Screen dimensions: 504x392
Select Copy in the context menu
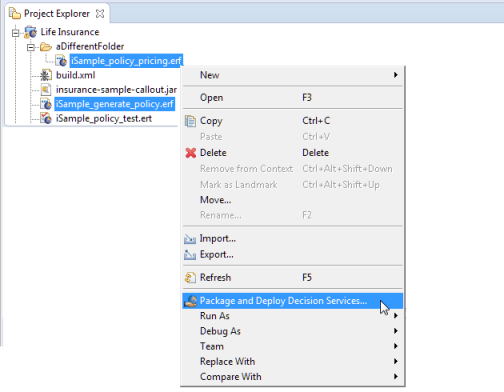click(293, 121)
